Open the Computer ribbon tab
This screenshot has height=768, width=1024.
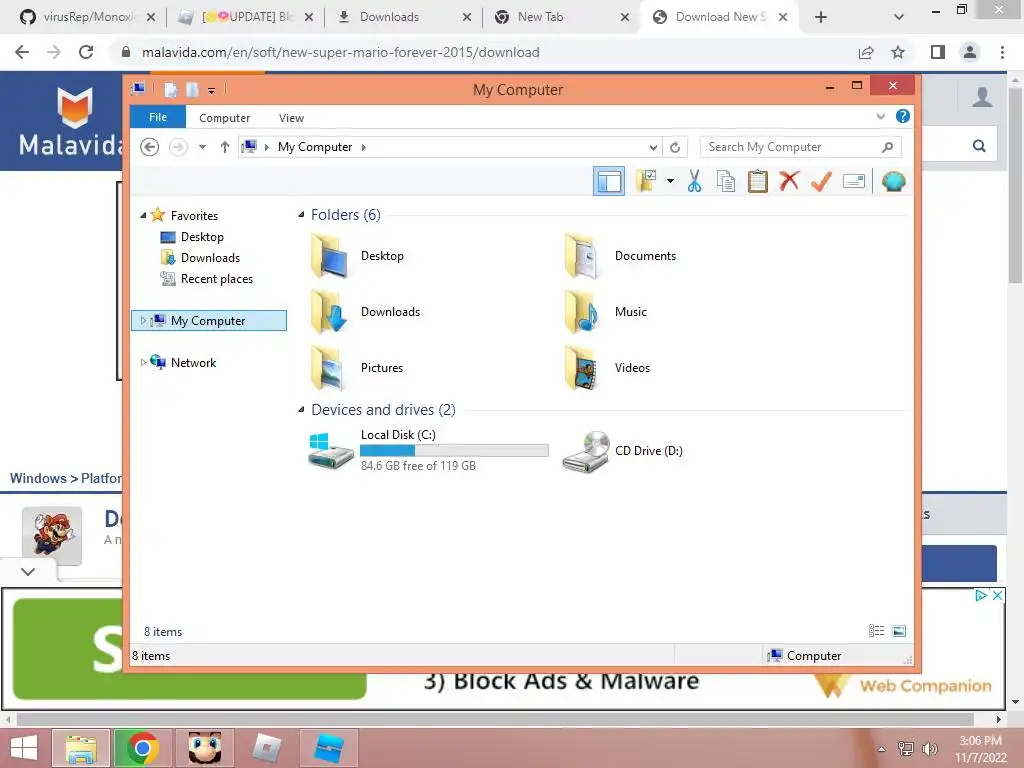(224, 118)
